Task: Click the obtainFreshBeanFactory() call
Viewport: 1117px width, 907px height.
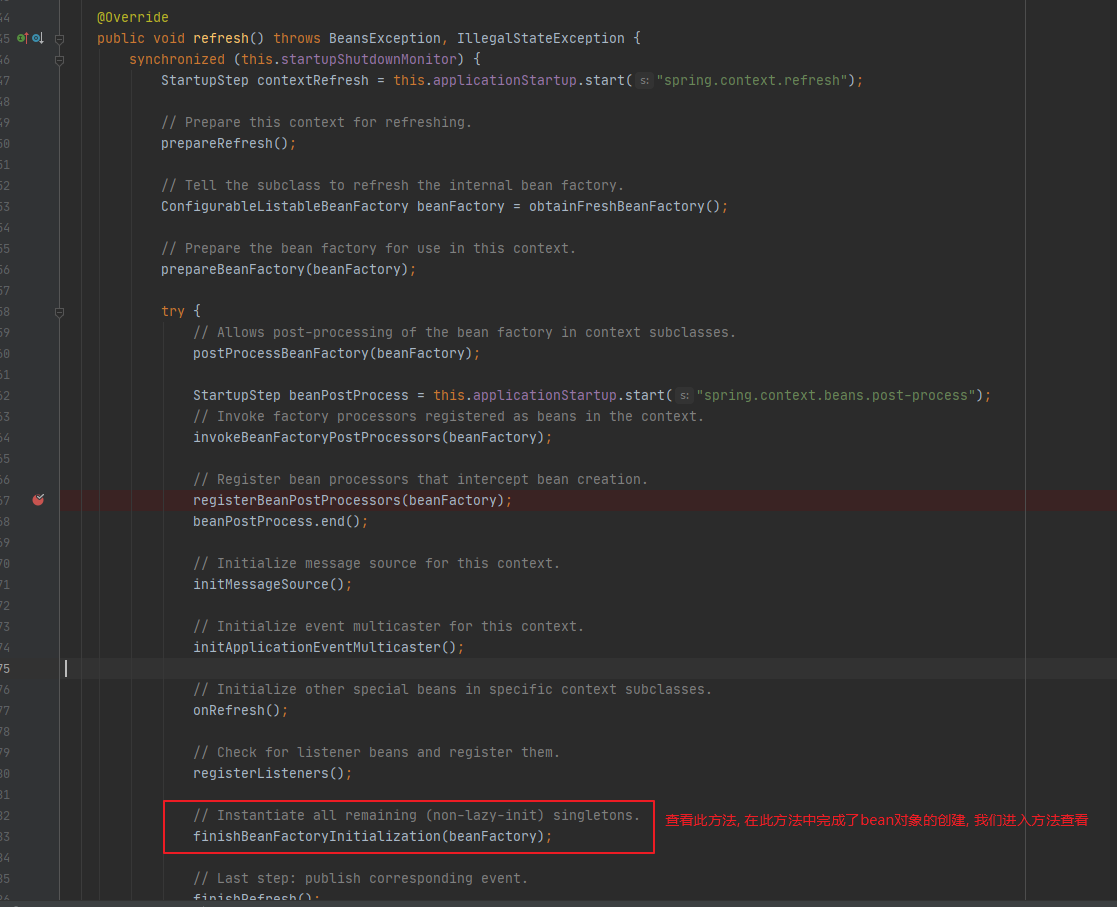Action: (x=624, y=207)
